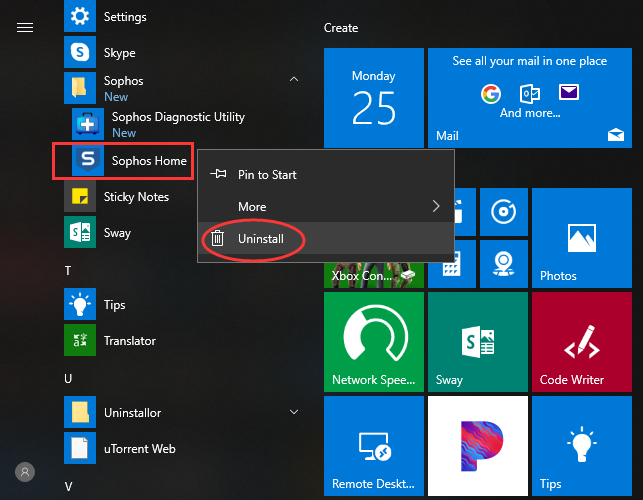Launch the Network Speed Test tile
This screenshot has height=500, width=643.
374,342
